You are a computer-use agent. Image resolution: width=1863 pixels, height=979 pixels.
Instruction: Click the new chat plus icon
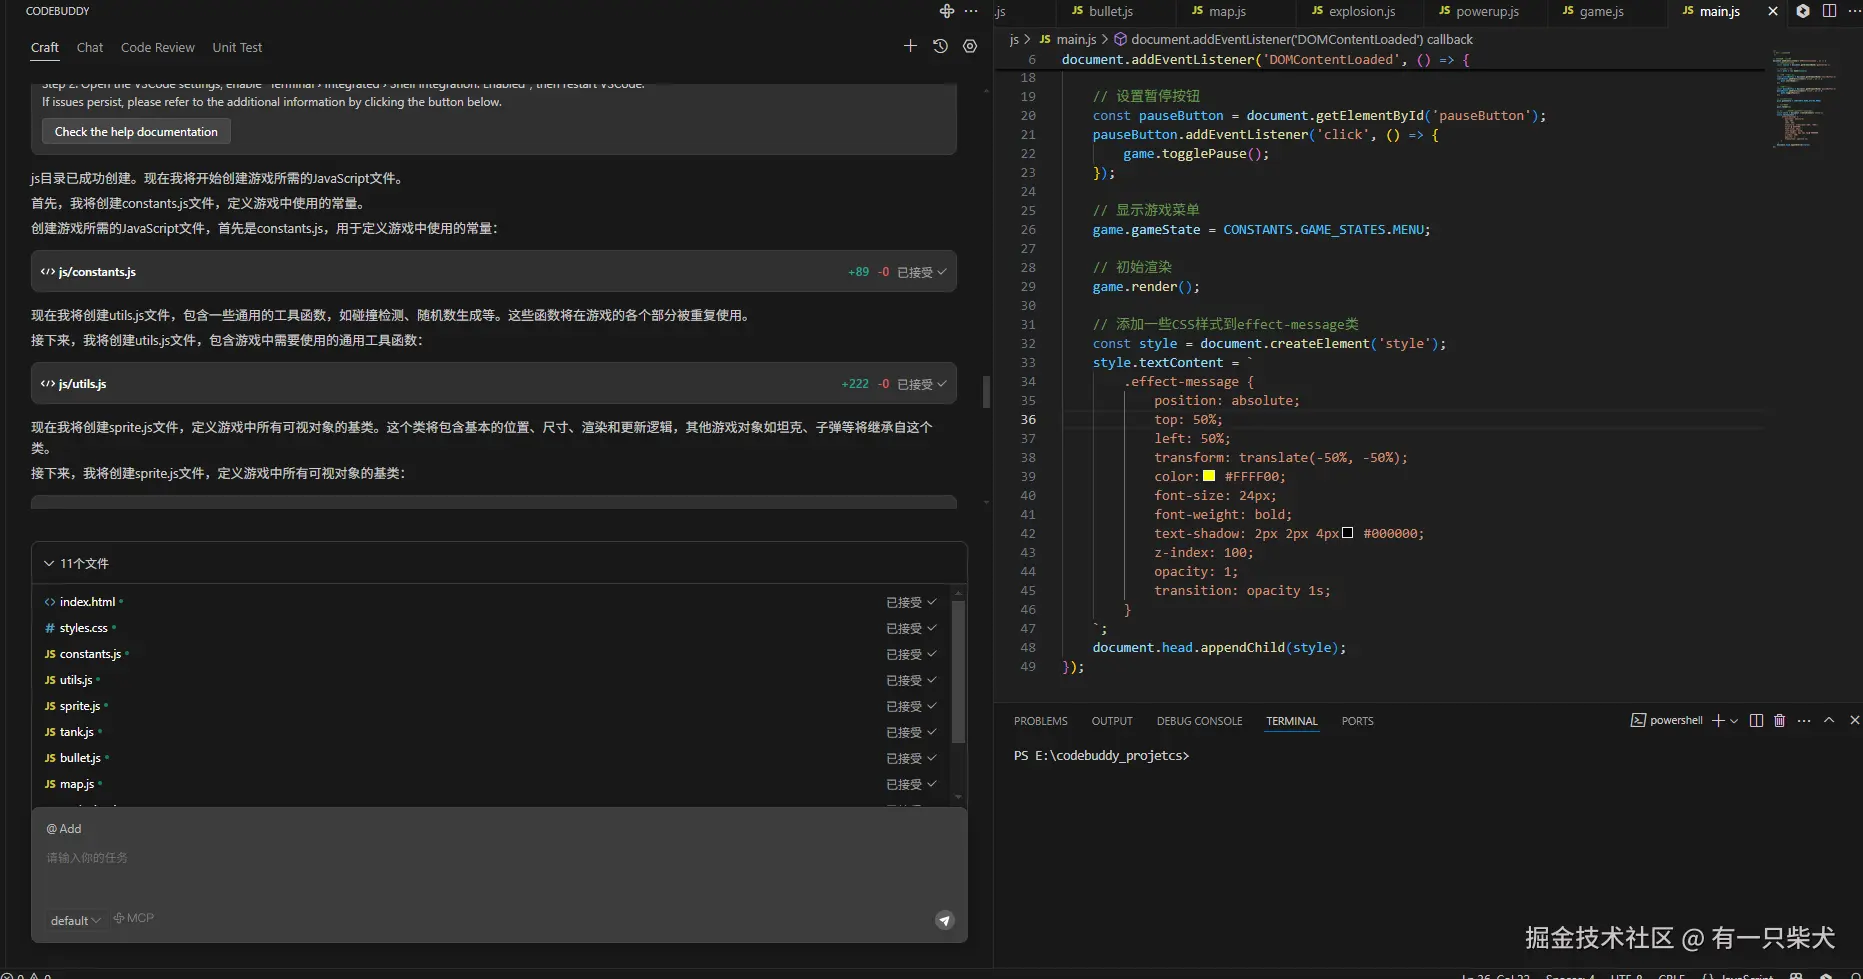910,46
